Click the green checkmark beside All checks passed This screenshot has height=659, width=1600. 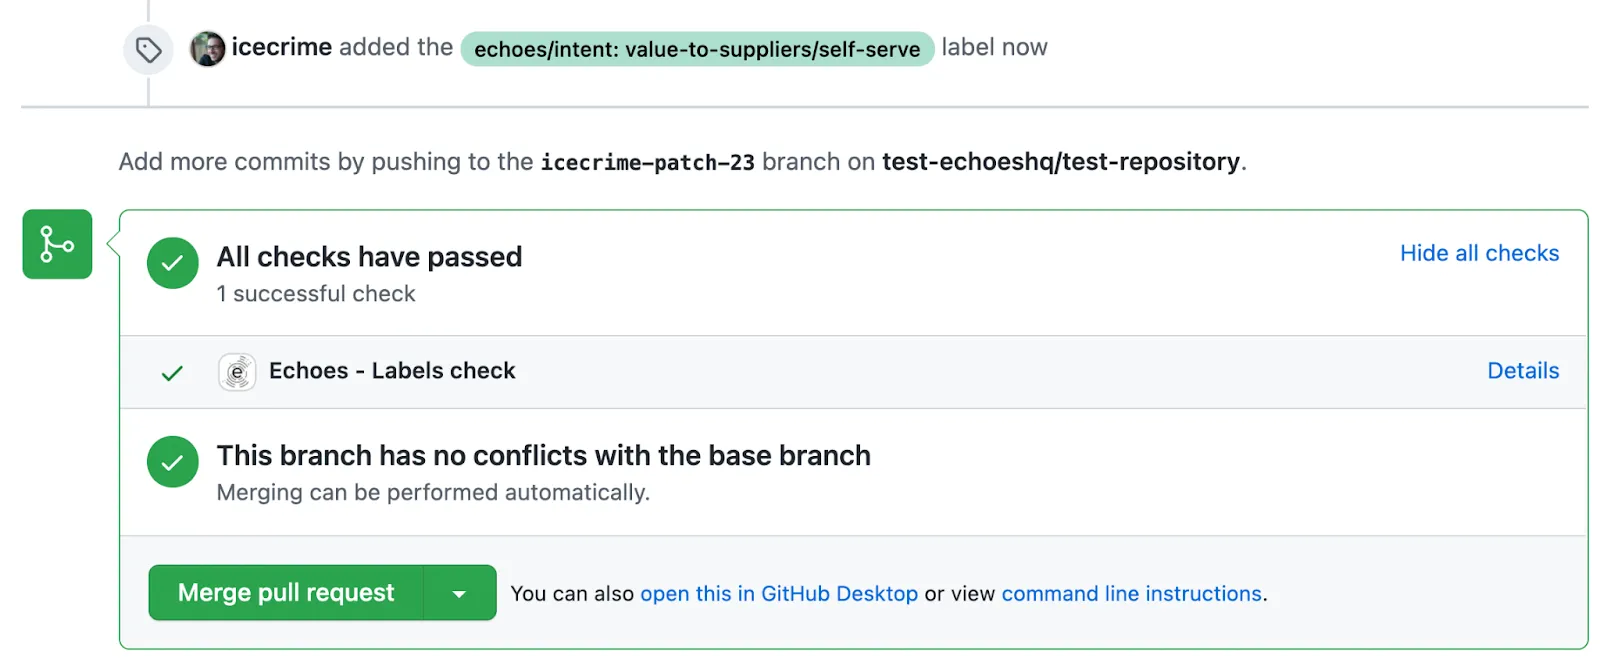[172, 263]
